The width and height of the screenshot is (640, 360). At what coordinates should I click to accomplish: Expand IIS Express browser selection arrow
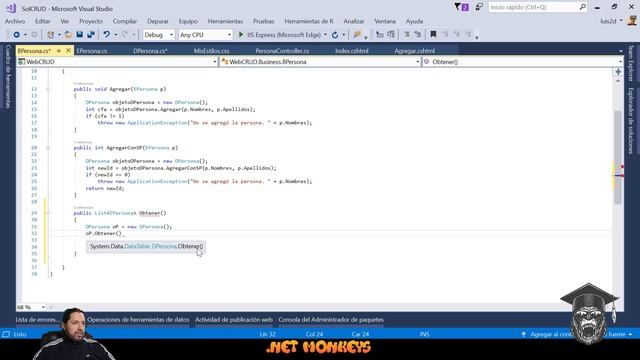coord(325,35)
